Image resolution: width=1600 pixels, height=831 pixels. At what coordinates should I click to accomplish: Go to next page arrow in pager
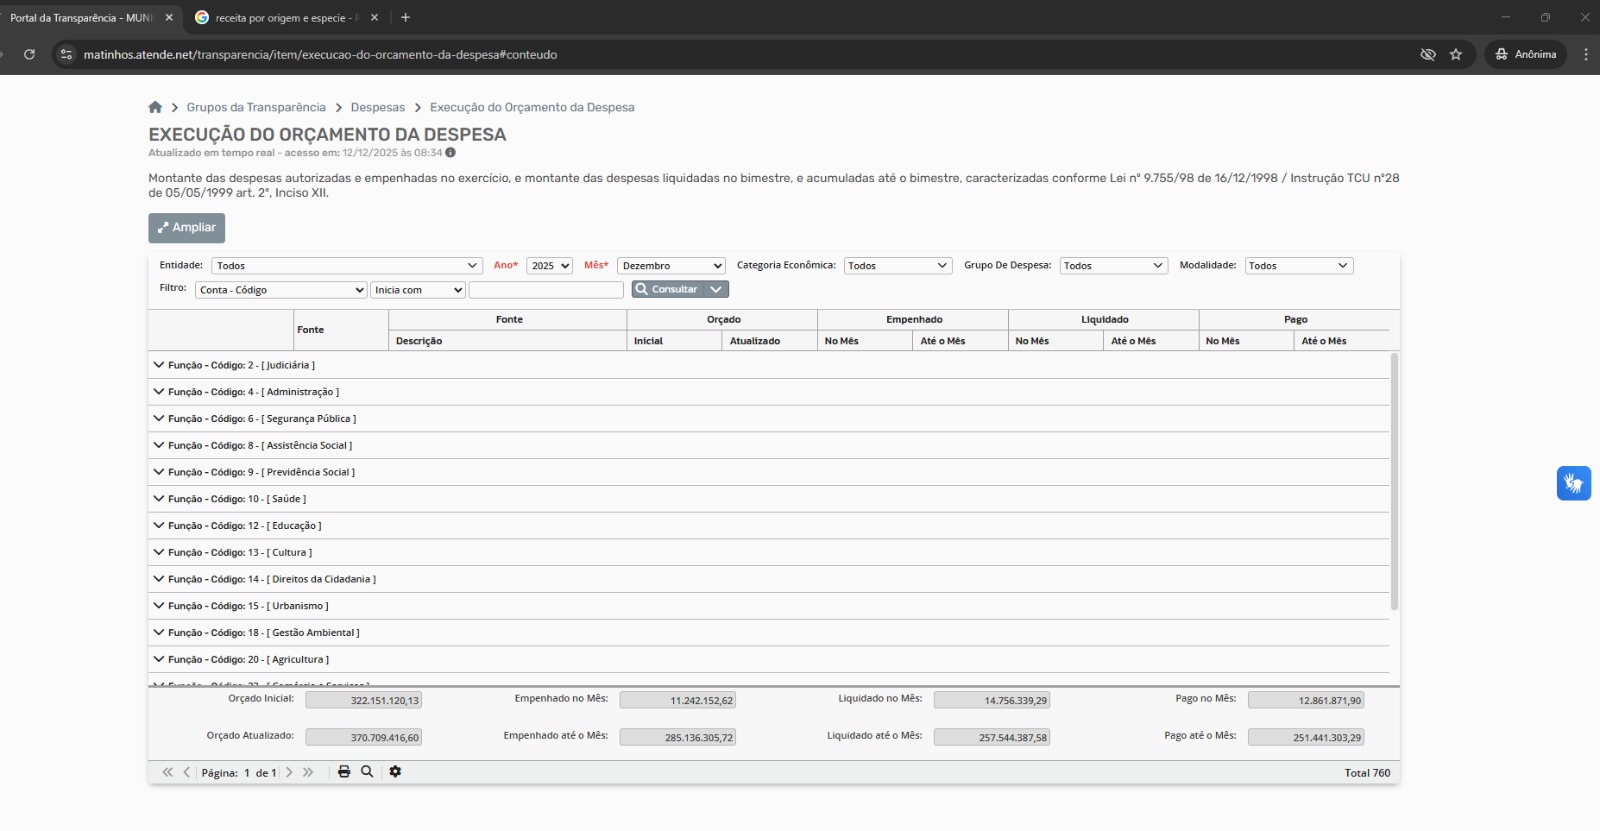[x=289, y=773]
